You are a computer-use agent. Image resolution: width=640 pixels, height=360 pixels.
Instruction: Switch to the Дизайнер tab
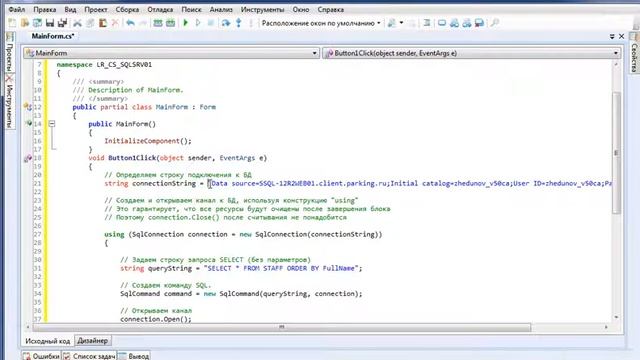[93, 340]
